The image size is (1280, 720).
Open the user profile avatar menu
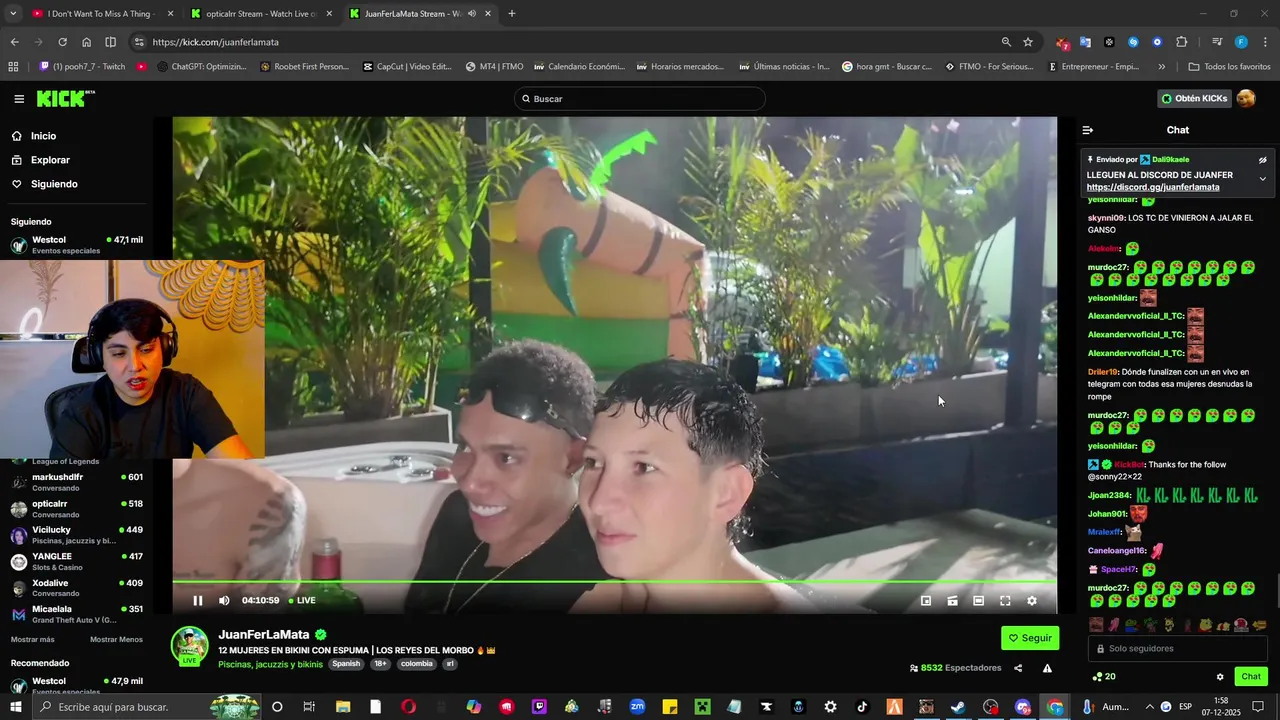[x=1246, y=98]
